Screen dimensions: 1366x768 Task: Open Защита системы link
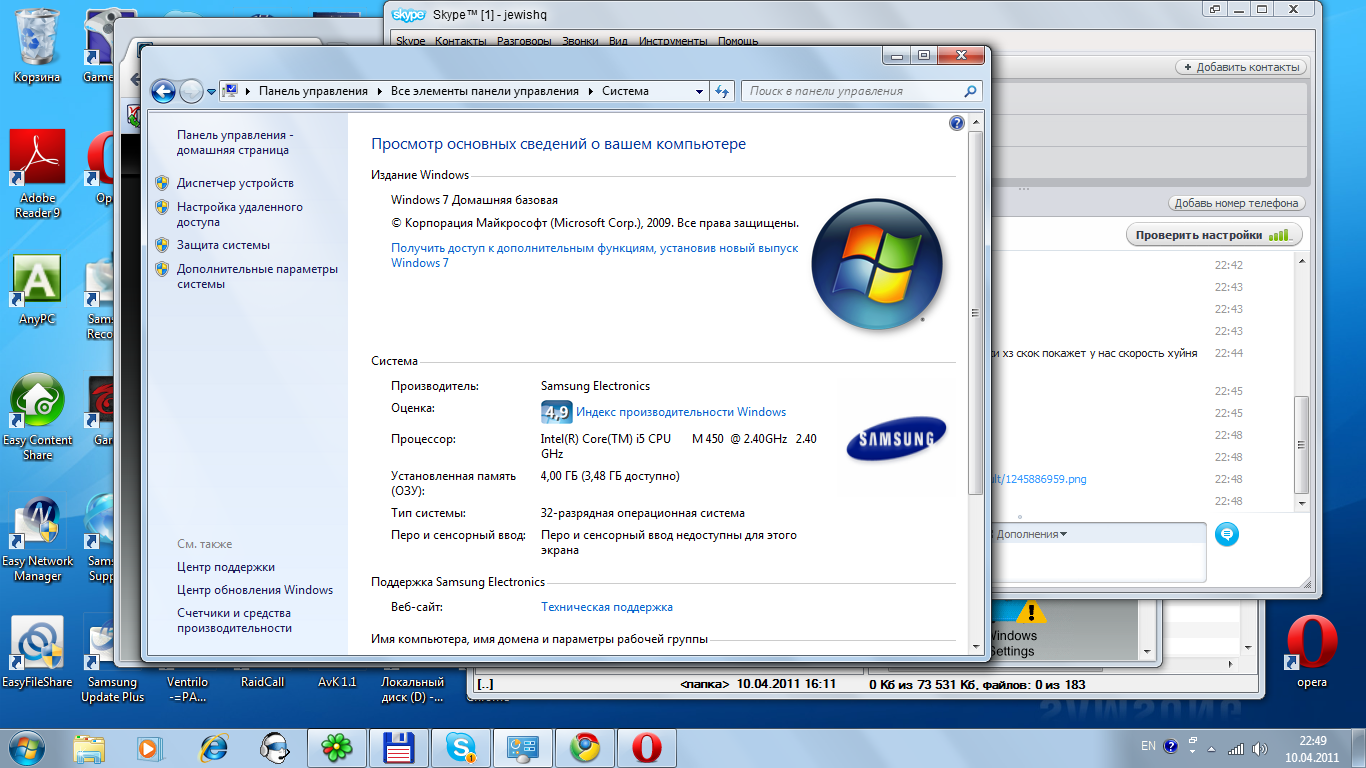tap(223, 245)
